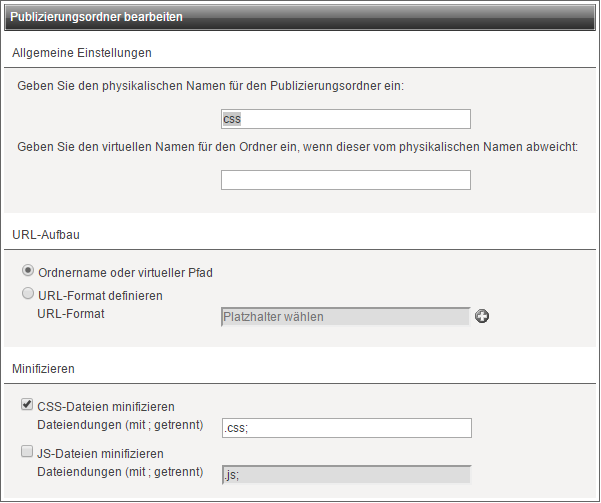Click the disabled JS extensions field showing .js;

[x=347, y=475]
